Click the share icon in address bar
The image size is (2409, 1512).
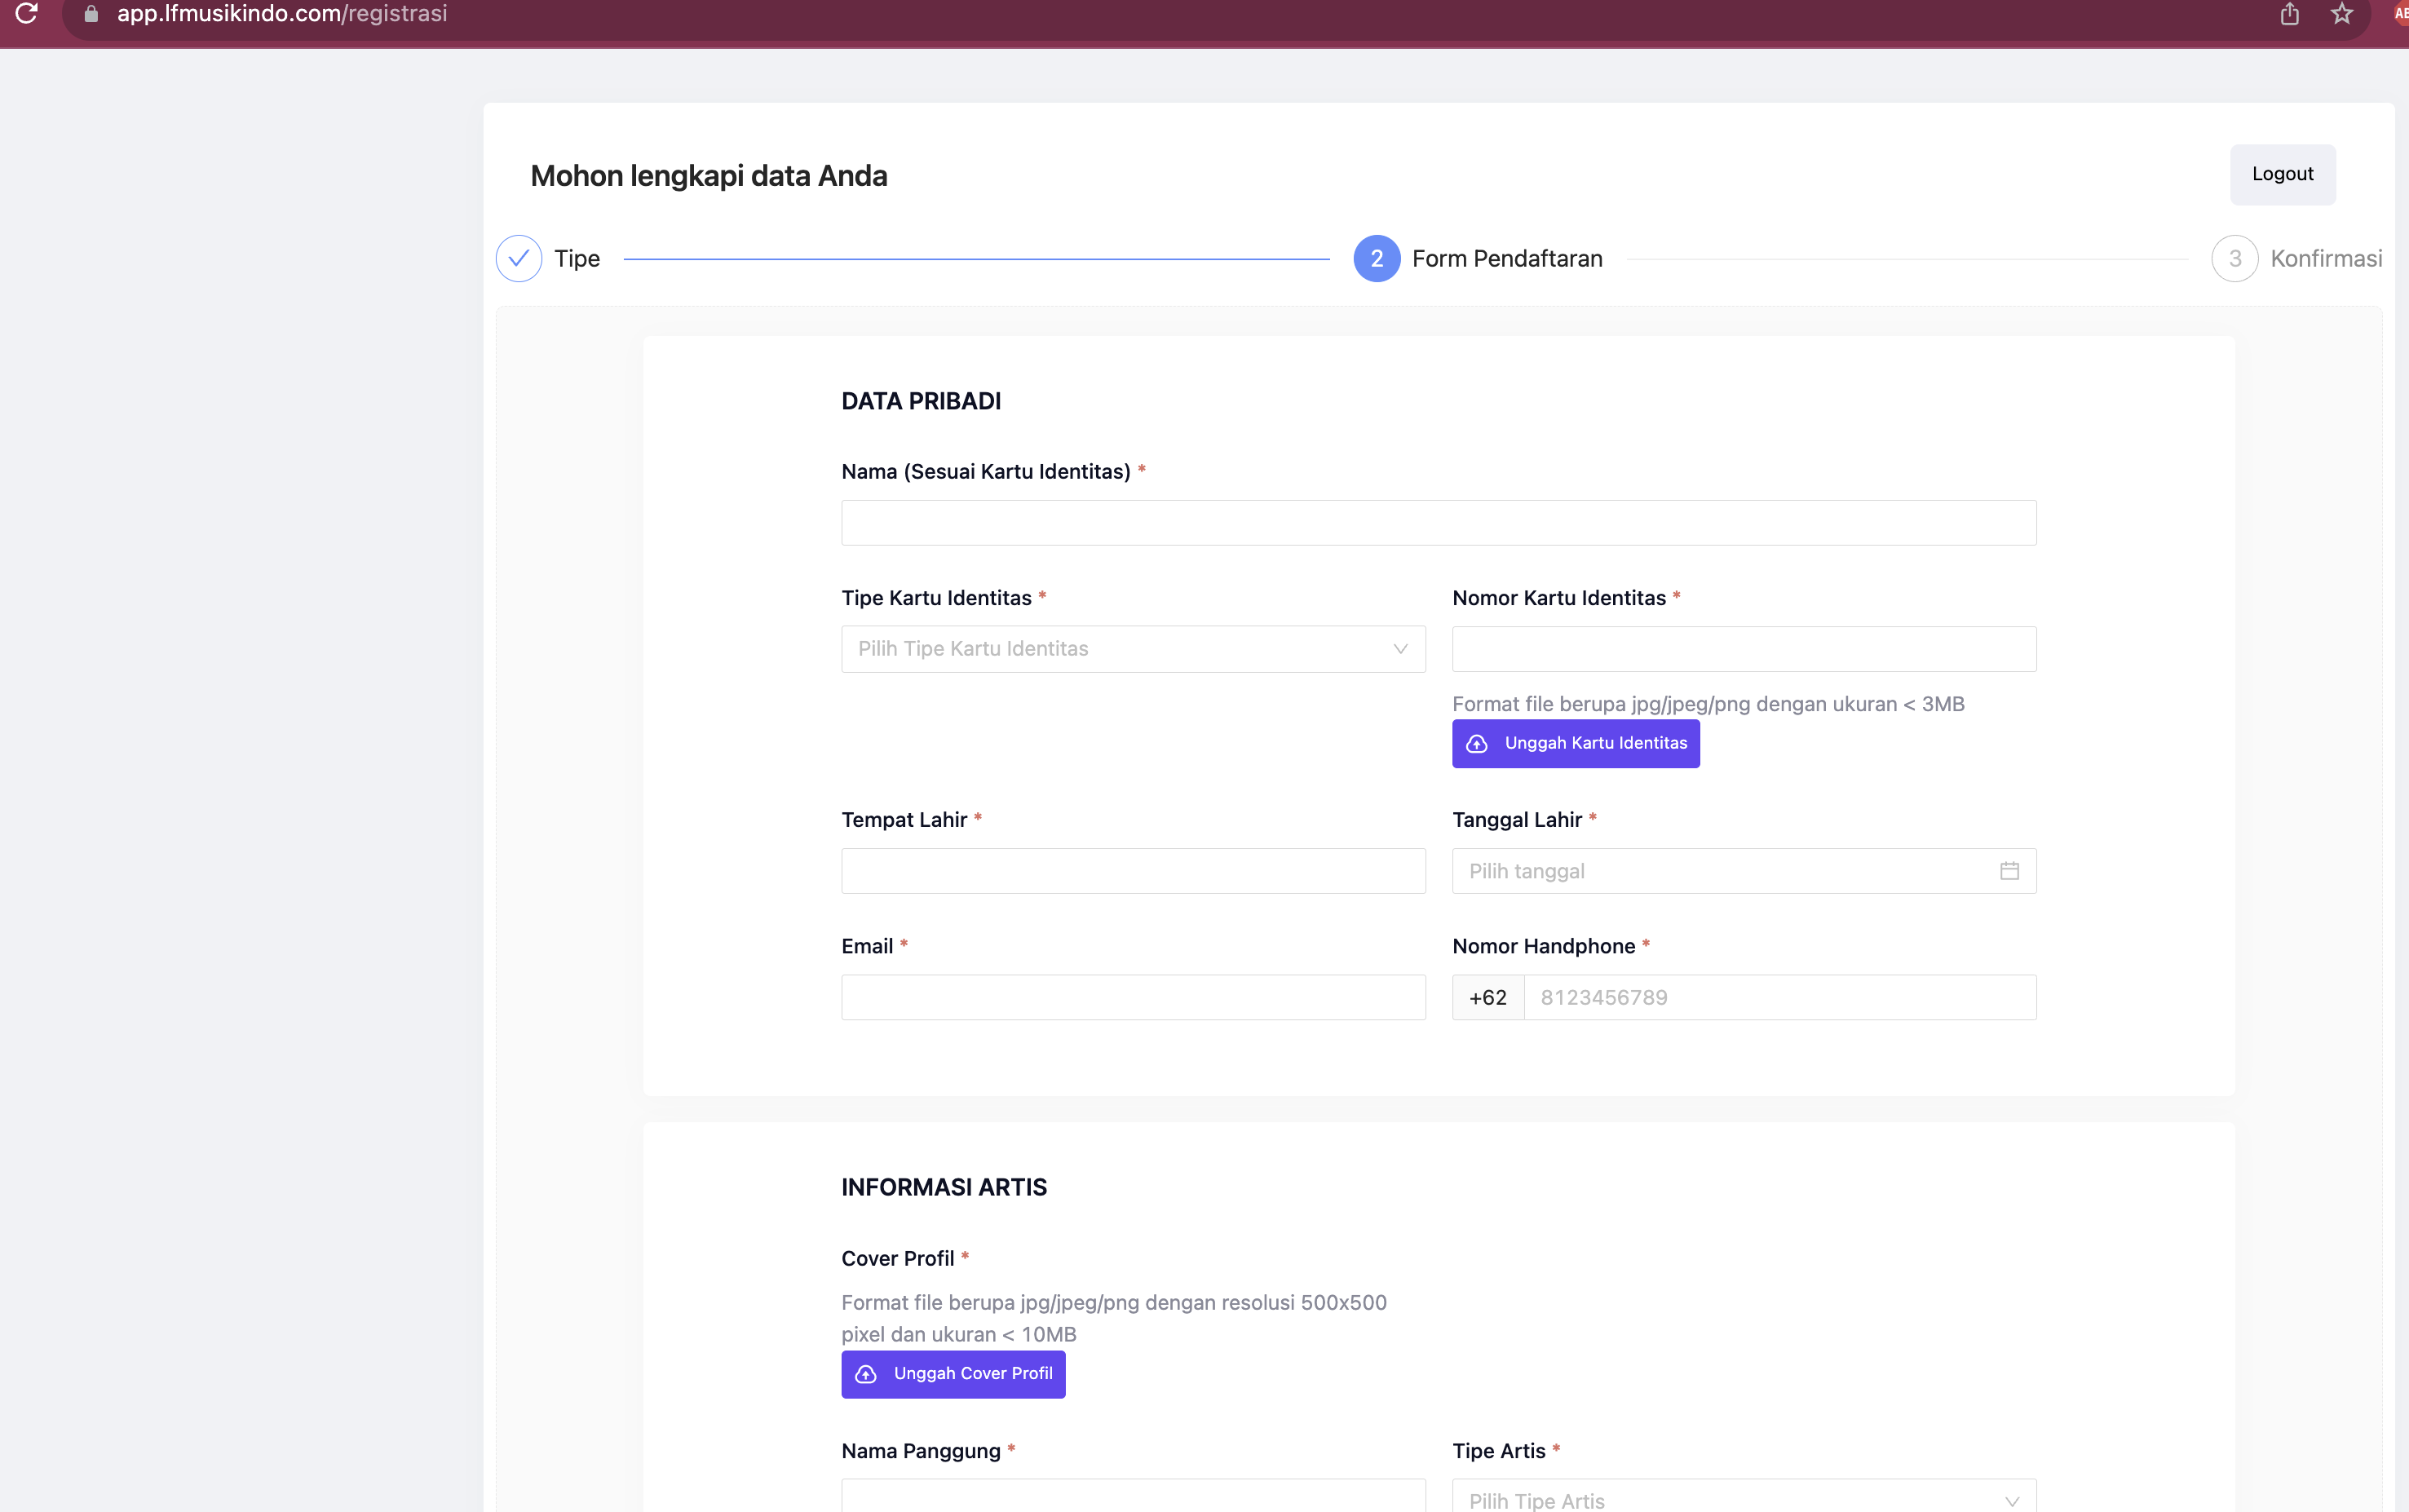tap(2289, 14)
